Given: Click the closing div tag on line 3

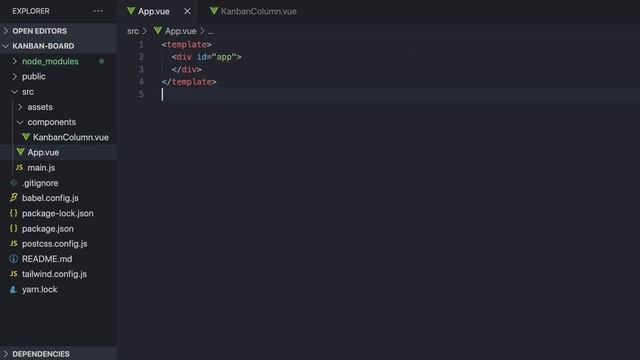Looking at the screenshot, I should click(x=187, y=70).
